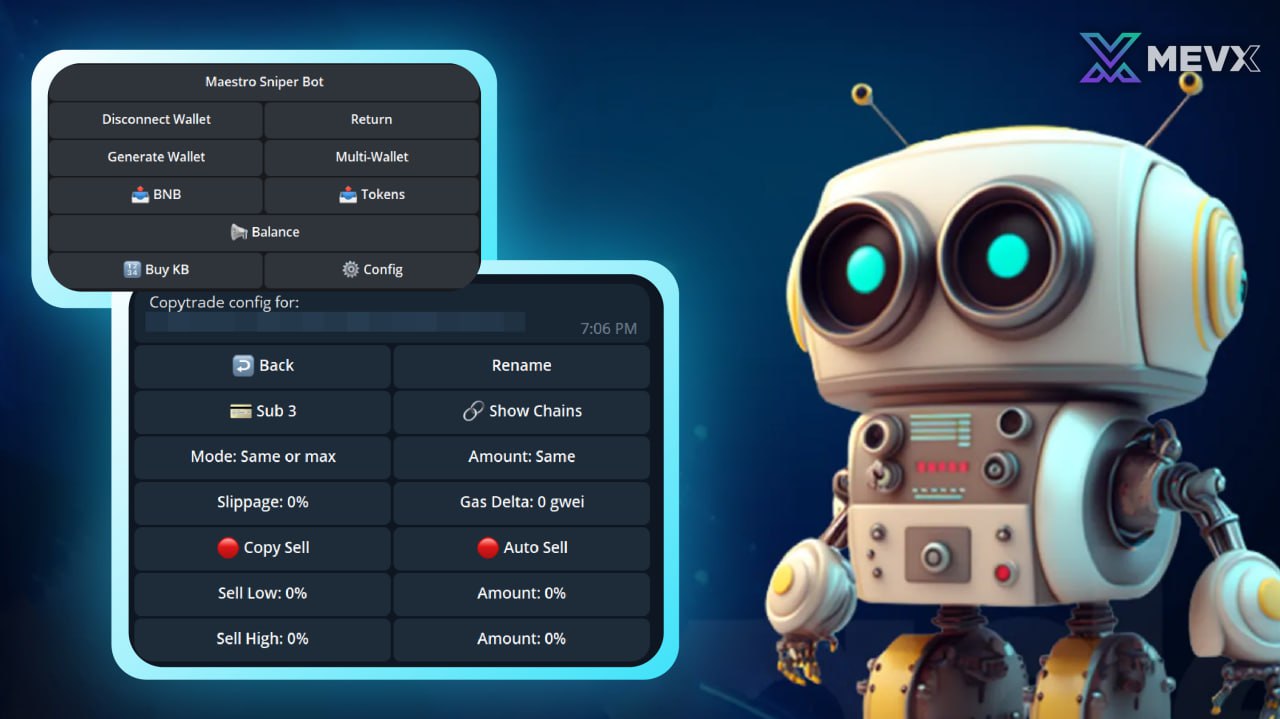The height and width of the screenshot is (719, 1280).
Task: Open the Tokens inbox button
Action: (x=372, y=194)
